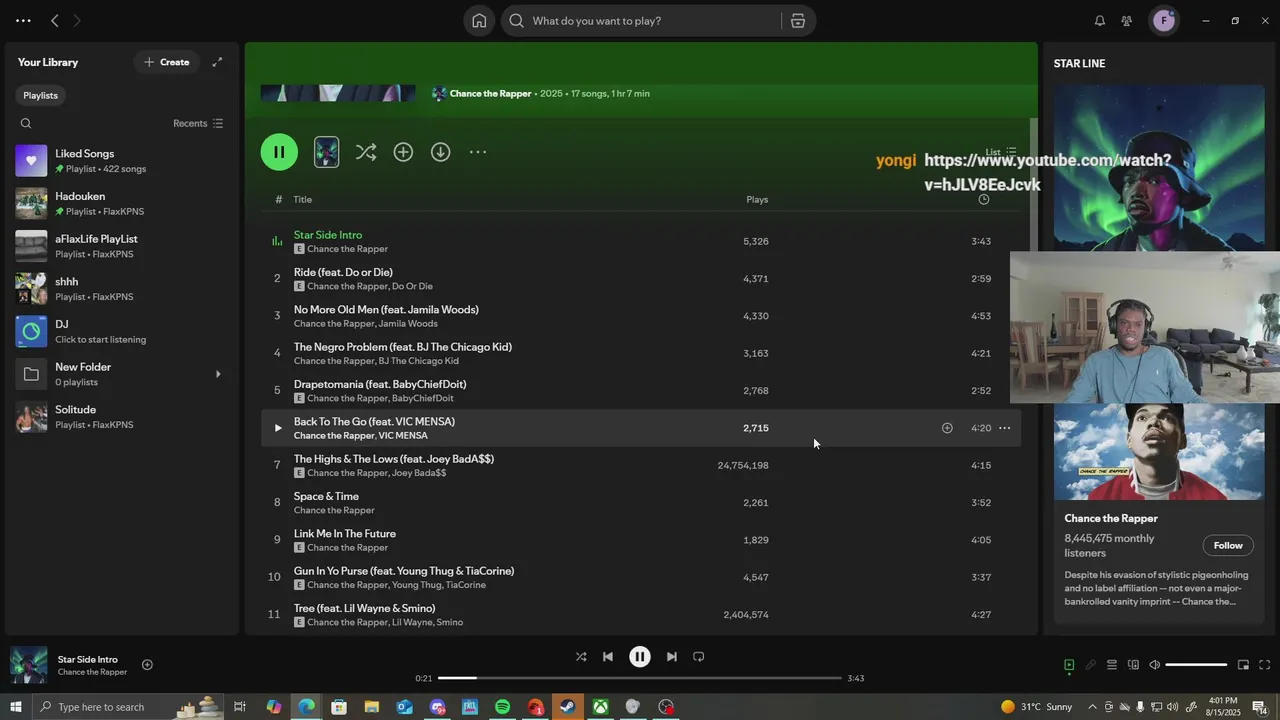Sort by the Plays column header
The width and height of the screenshot is (1280, 720).
click(x=757, y=200)
